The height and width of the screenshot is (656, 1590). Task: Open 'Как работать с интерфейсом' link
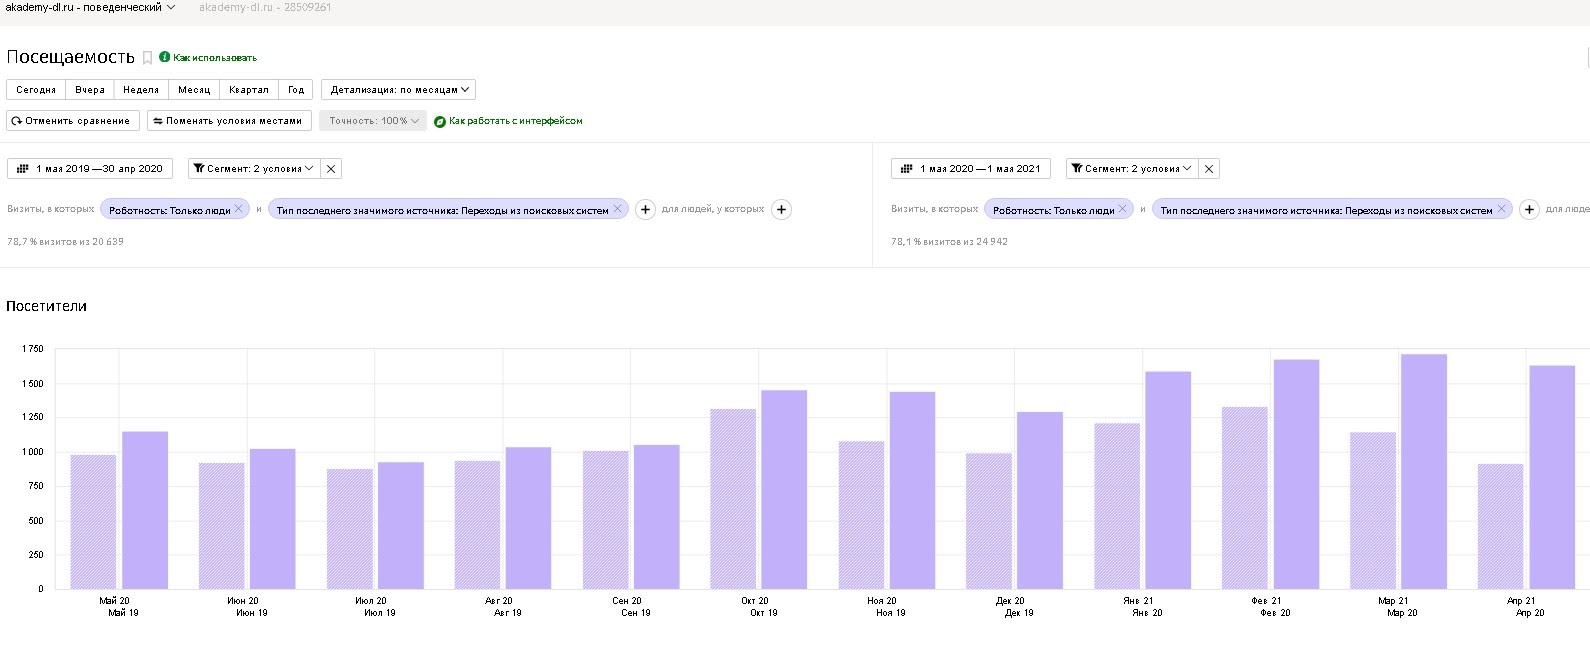[x=508, y=121]
